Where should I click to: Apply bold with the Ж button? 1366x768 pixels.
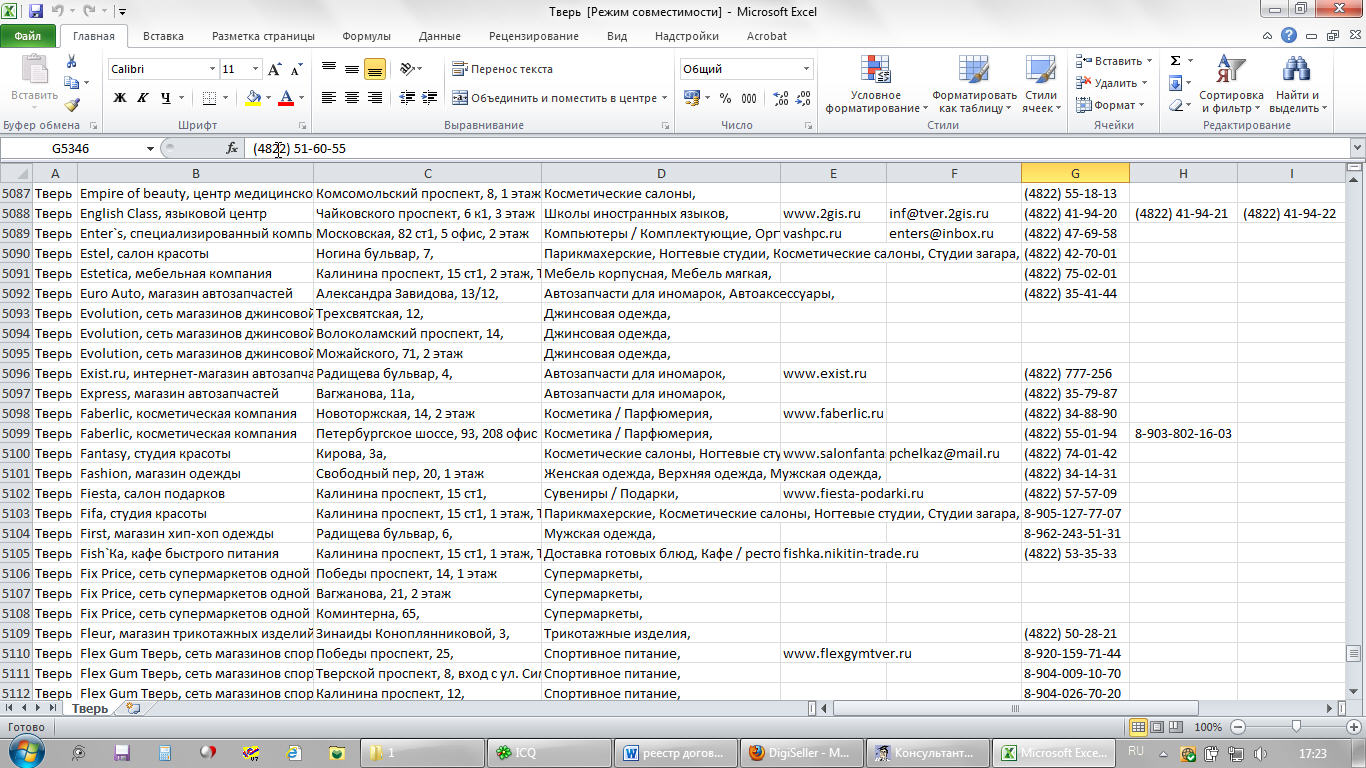pos(120,98)
